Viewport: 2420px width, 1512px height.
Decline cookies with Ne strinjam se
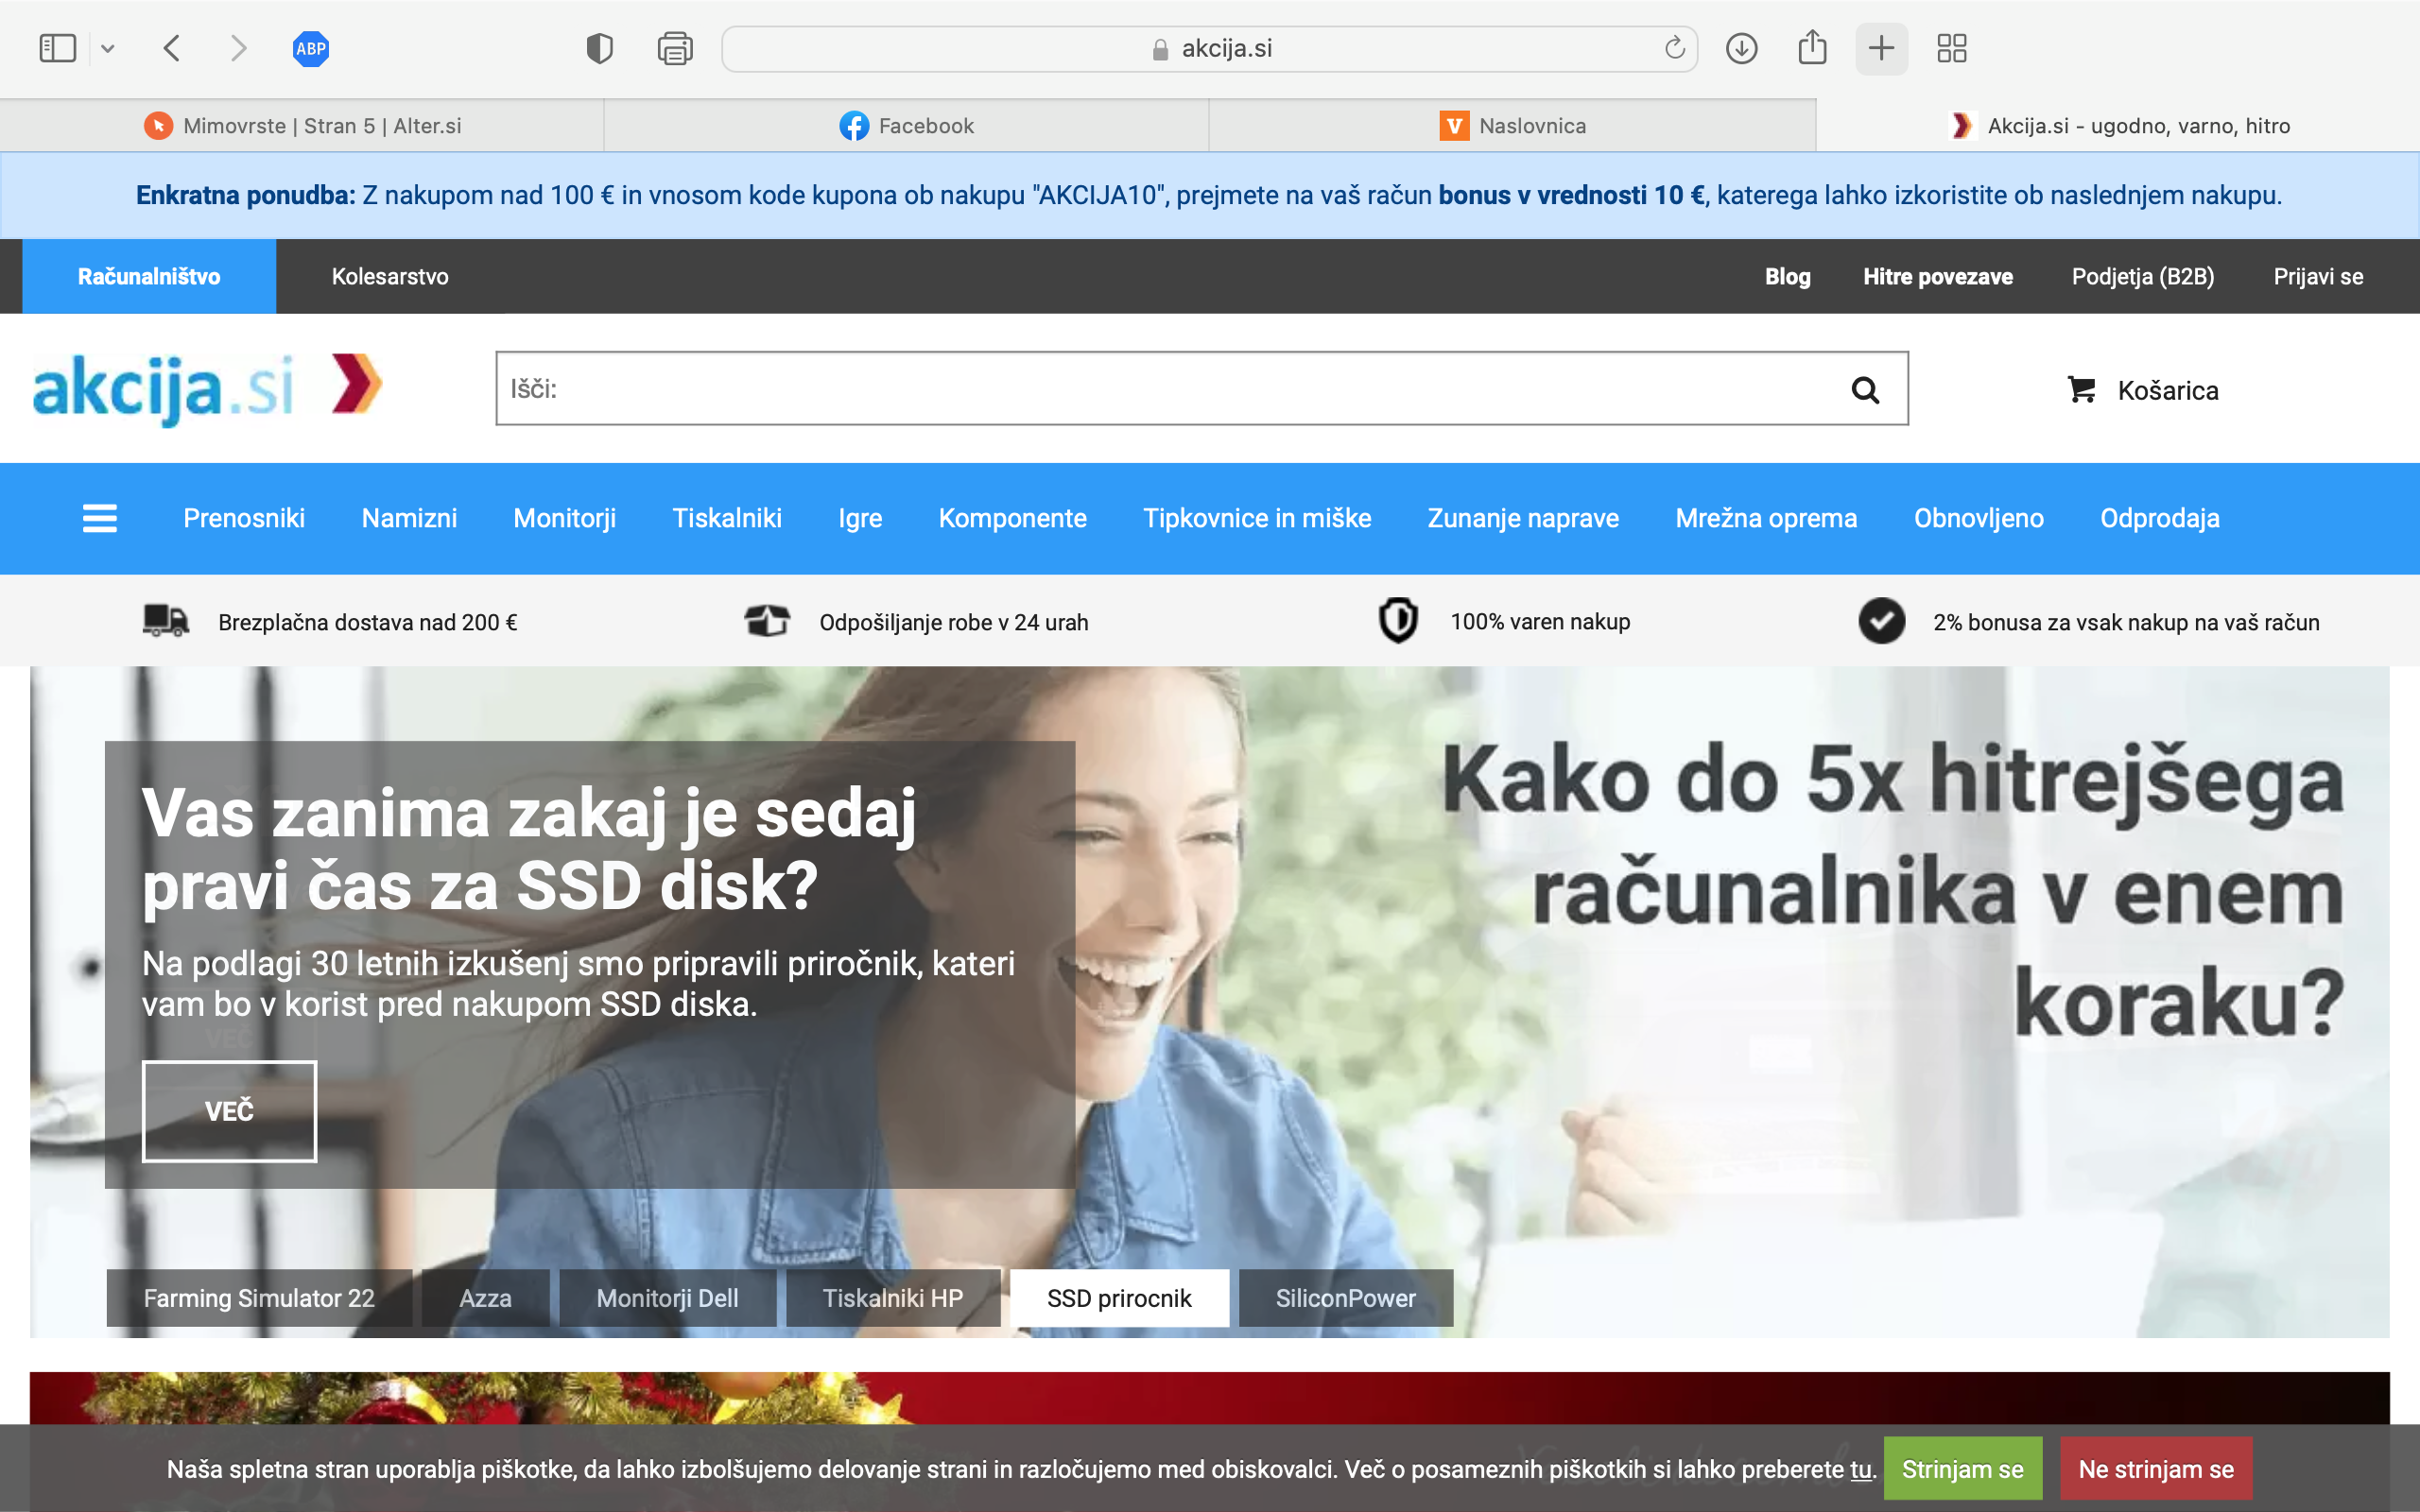tap(2156, 1469)
